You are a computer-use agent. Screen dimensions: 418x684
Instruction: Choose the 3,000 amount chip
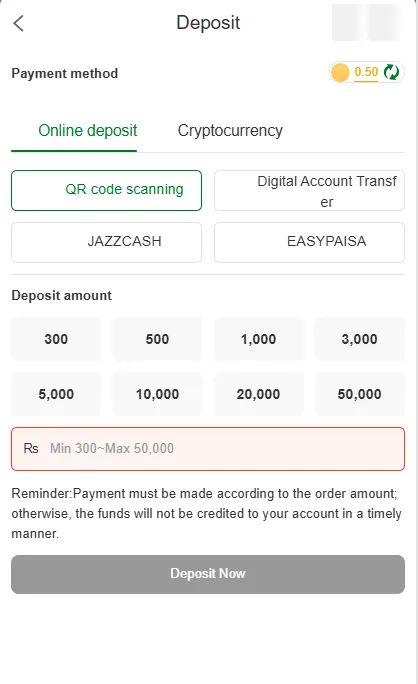[360, 339]
